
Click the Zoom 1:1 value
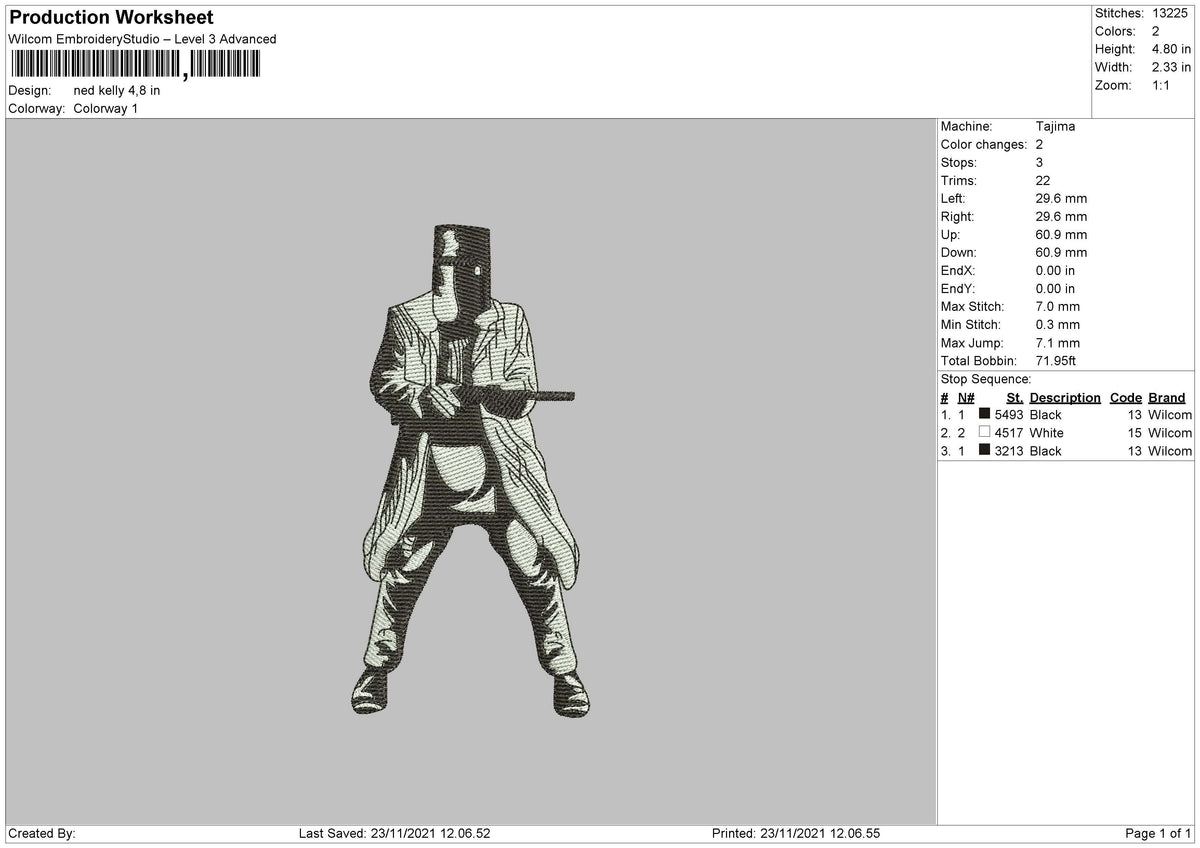[x=1162, y=85]
